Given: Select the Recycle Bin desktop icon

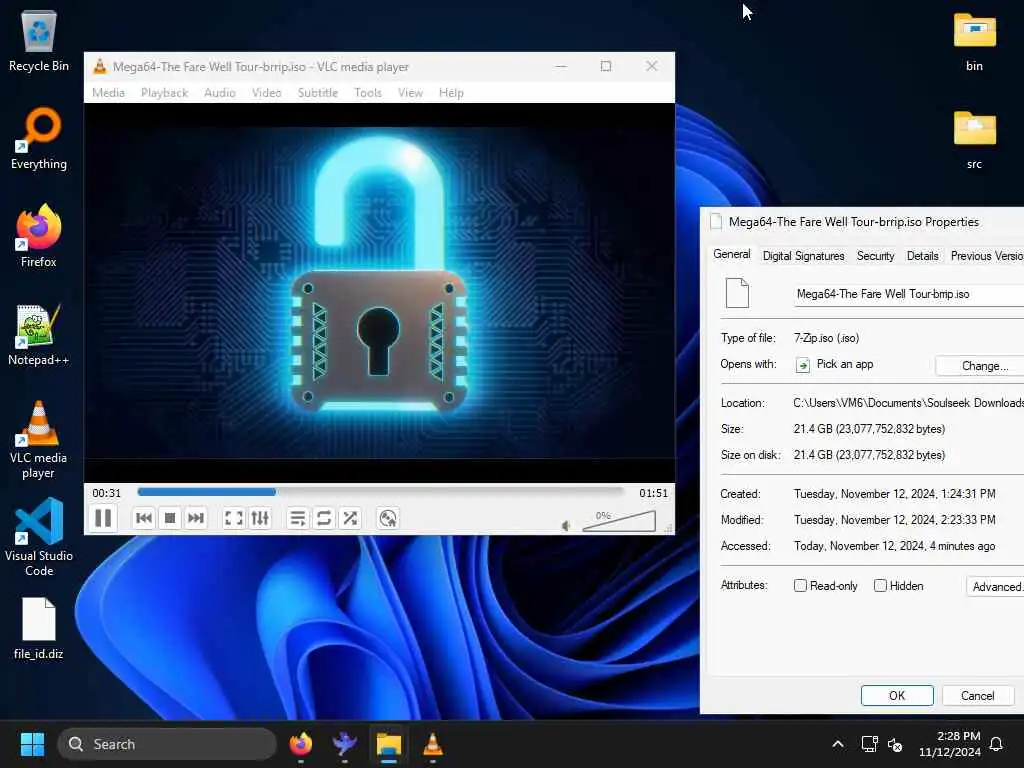Looking at the screenshot, I should point(39,40).
